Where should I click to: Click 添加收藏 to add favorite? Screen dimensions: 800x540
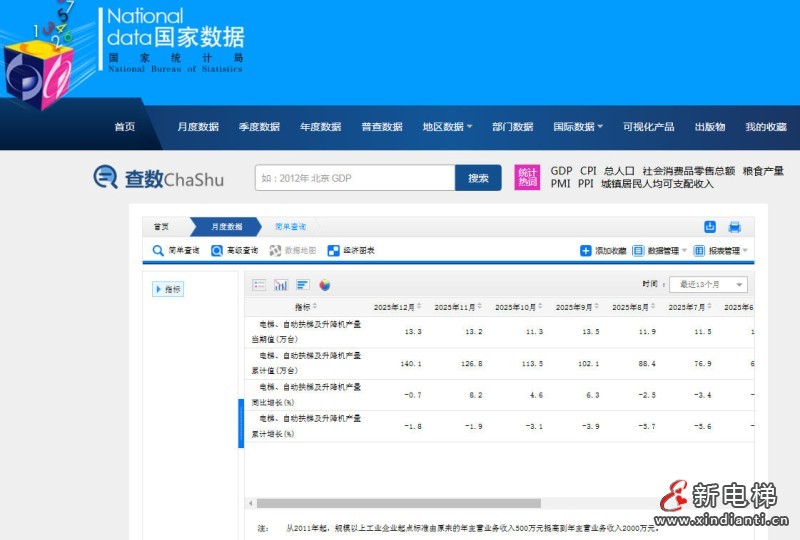coord(603,251)
